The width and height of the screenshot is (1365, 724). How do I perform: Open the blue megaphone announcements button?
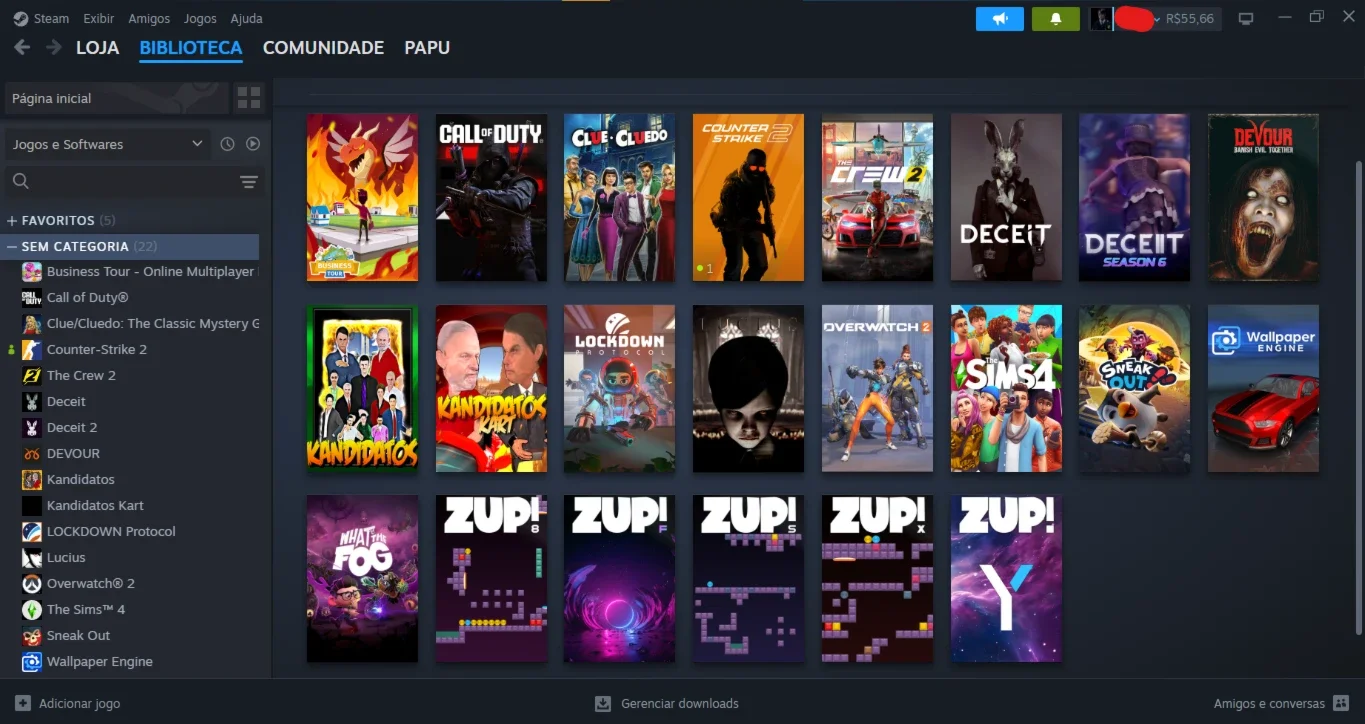[1000, 19]
